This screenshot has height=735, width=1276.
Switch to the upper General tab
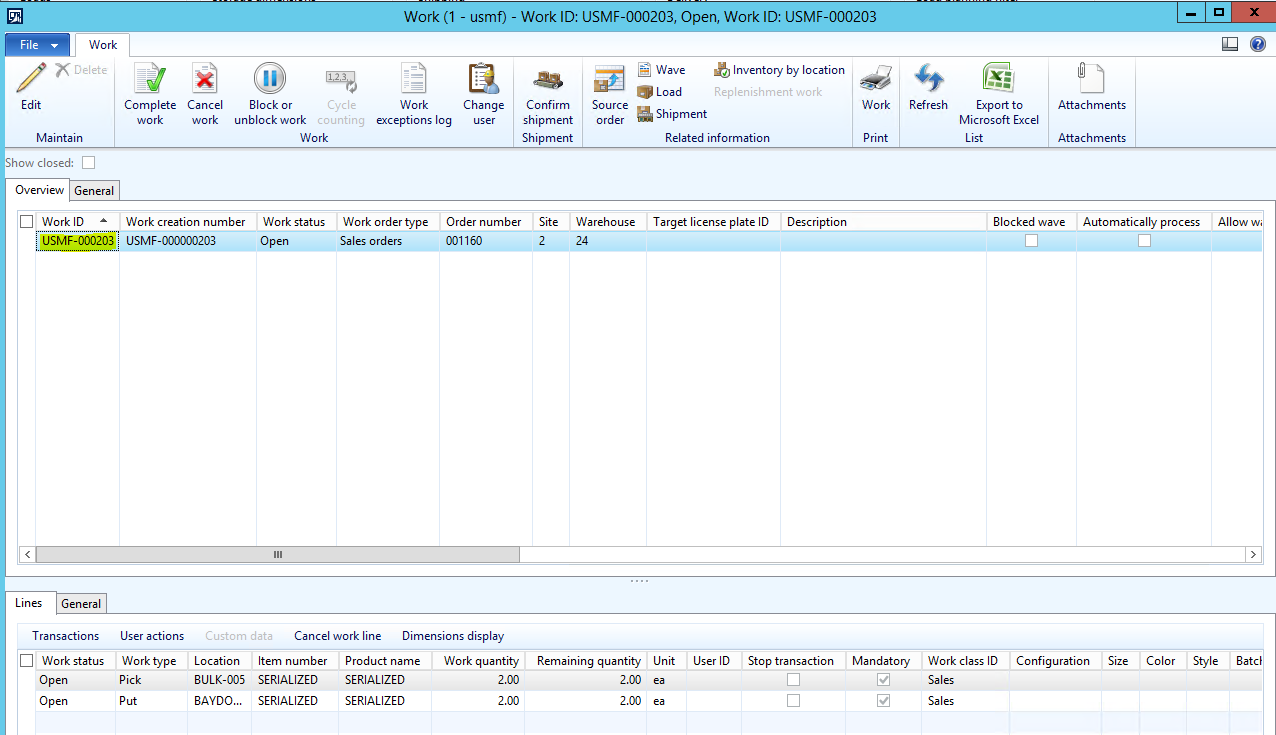(x=95, y=191)
